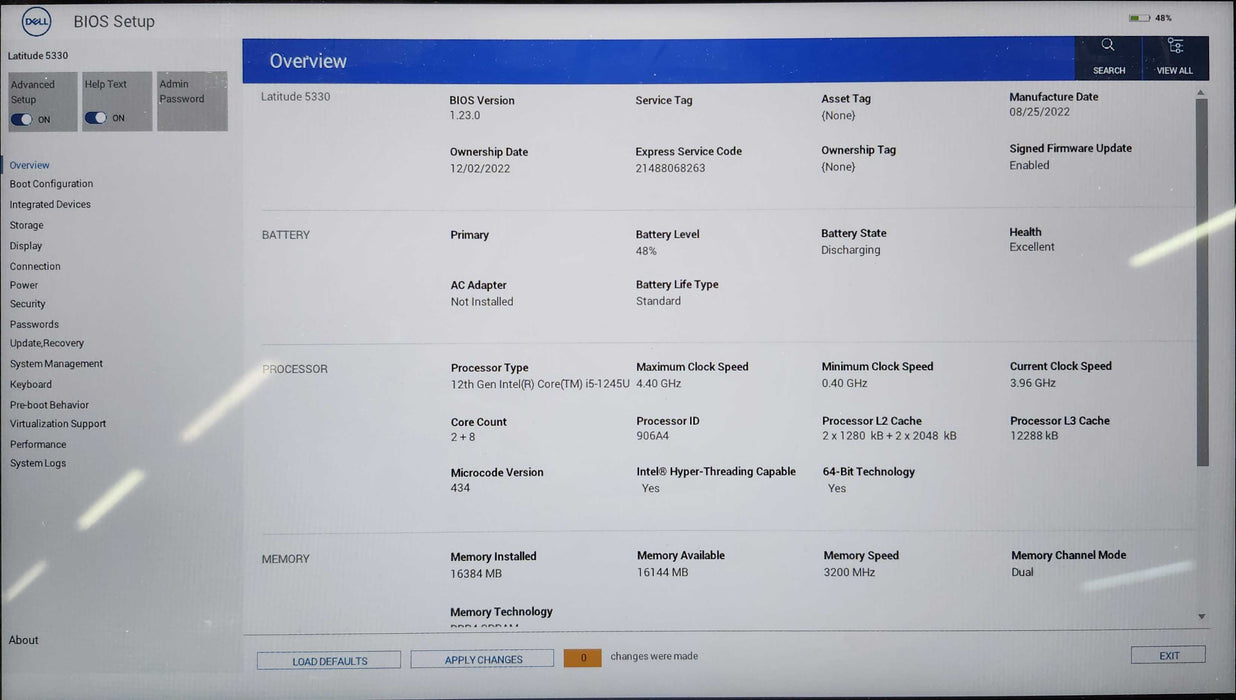Click the Dell logo icon

37,21
